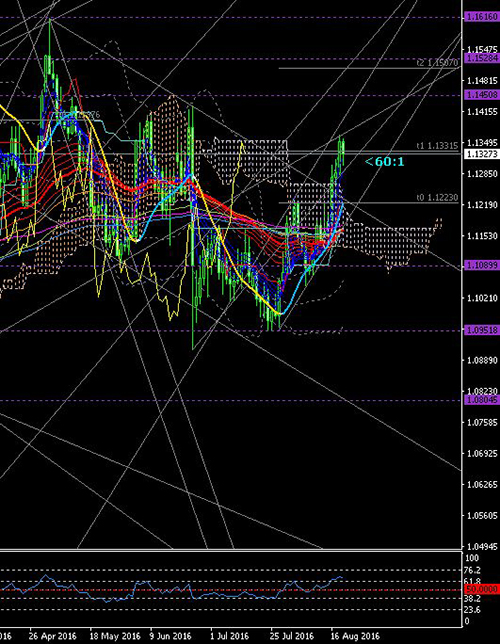
Task: Click the purple 1.10899 level tag
Action: 482,266
